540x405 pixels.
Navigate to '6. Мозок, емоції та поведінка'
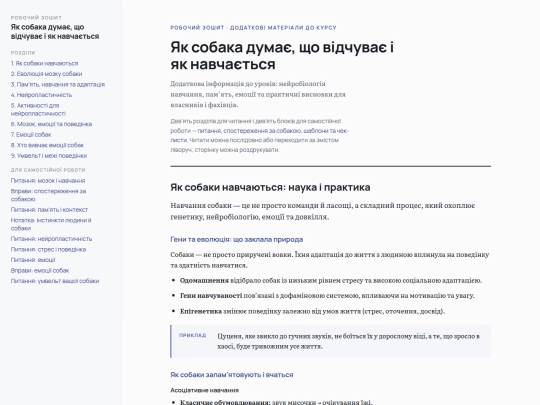[51, 124]
